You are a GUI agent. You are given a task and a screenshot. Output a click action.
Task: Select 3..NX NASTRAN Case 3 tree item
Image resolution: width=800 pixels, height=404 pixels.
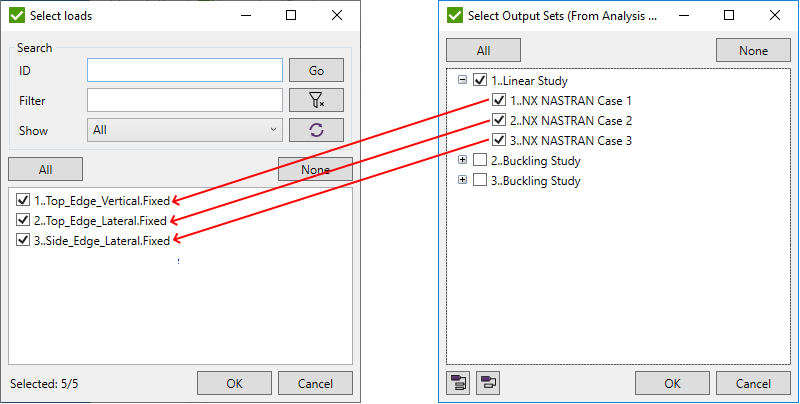coord(571,141)
